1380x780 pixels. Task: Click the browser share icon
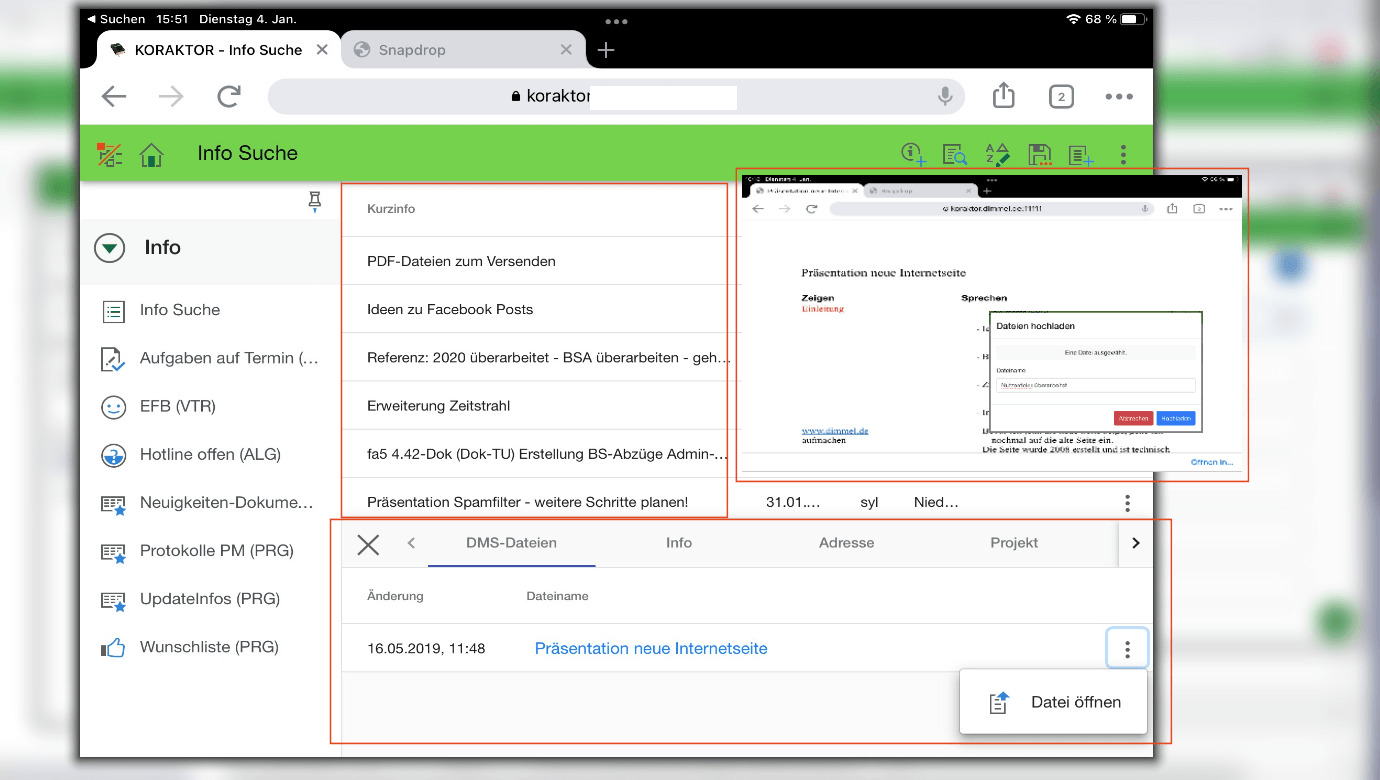[1004, 96]
